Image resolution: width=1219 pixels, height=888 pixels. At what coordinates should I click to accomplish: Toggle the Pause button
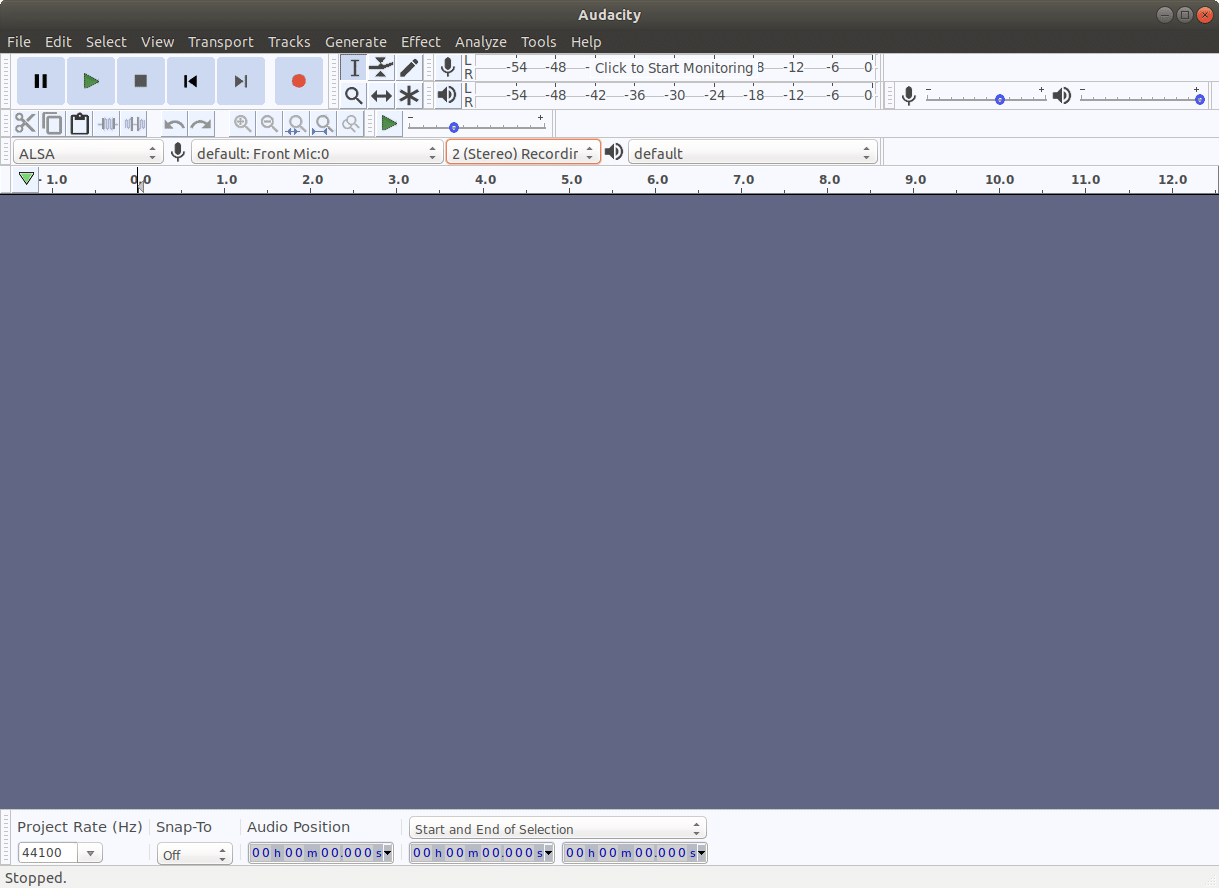click(41, 81)
